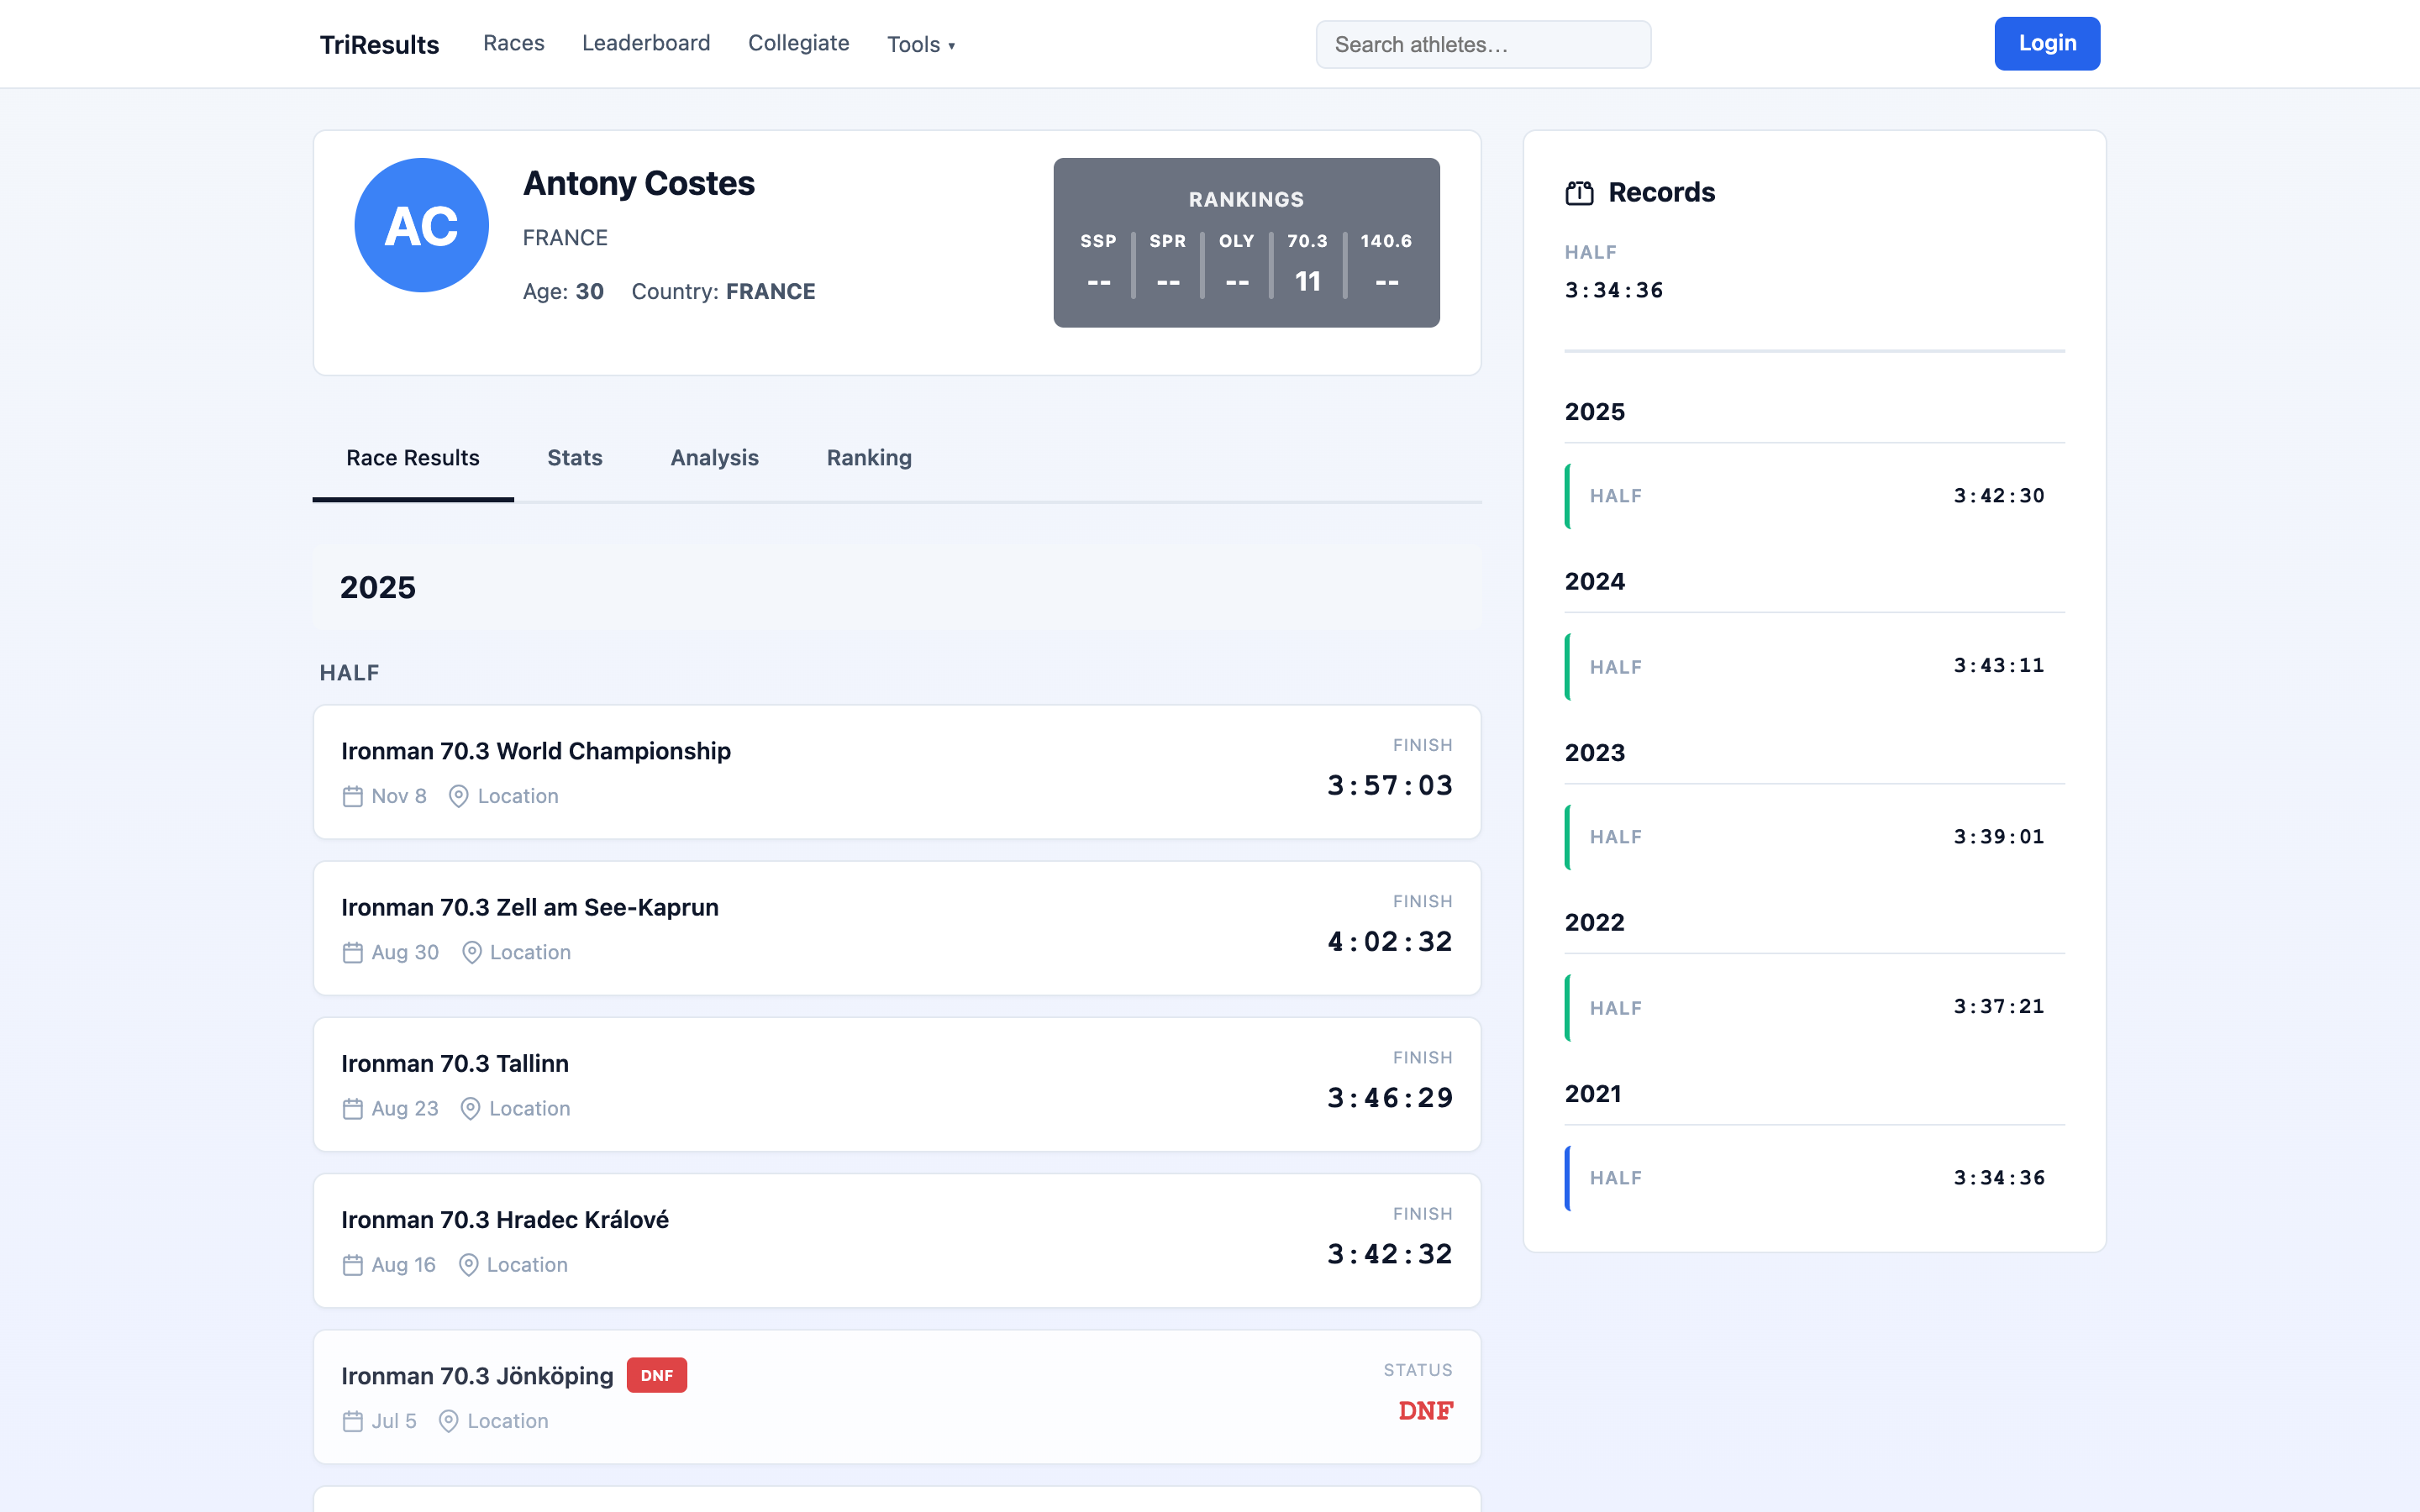This screenshot has width=2420, height=1512.
Task: Click finish time 4:02:32
Action: coord(1390,941)
